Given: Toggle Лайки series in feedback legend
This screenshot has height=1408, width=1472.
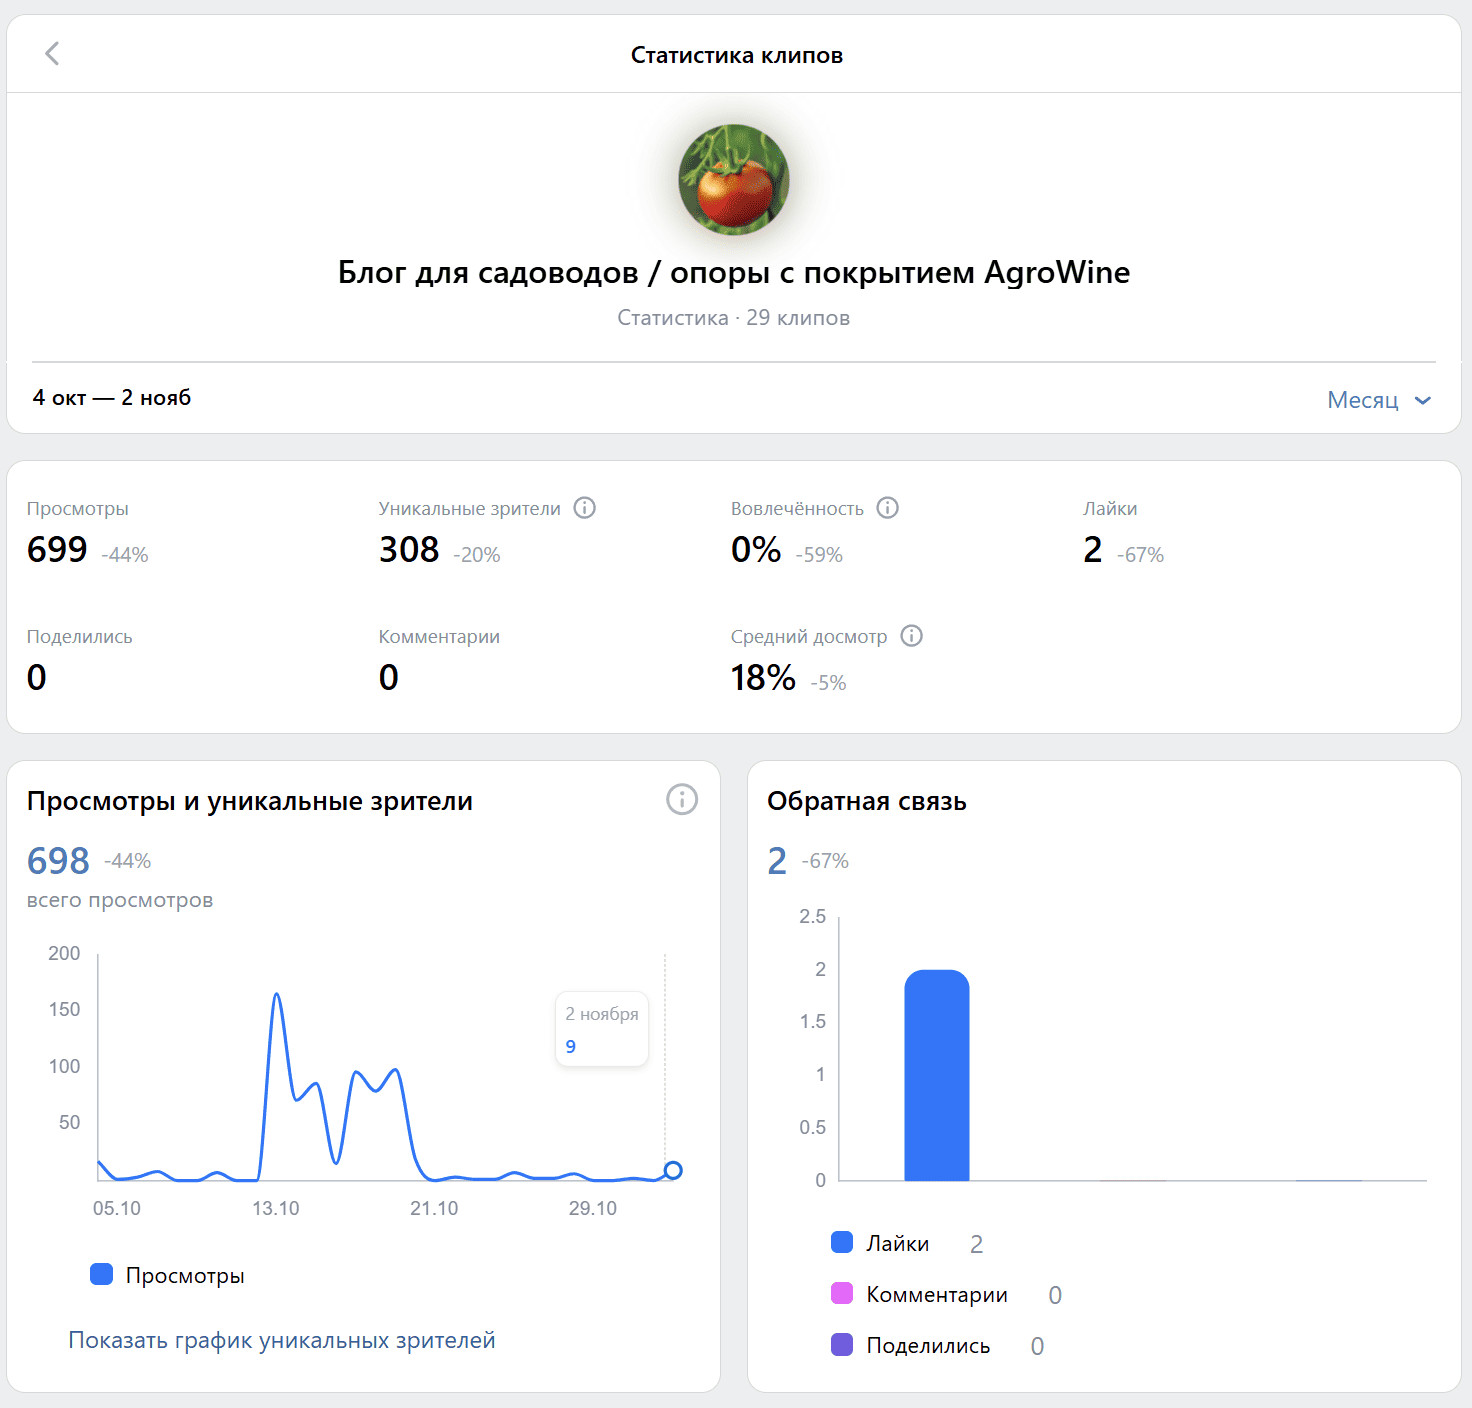Looking at the screenshot, I should [881, 1243].
